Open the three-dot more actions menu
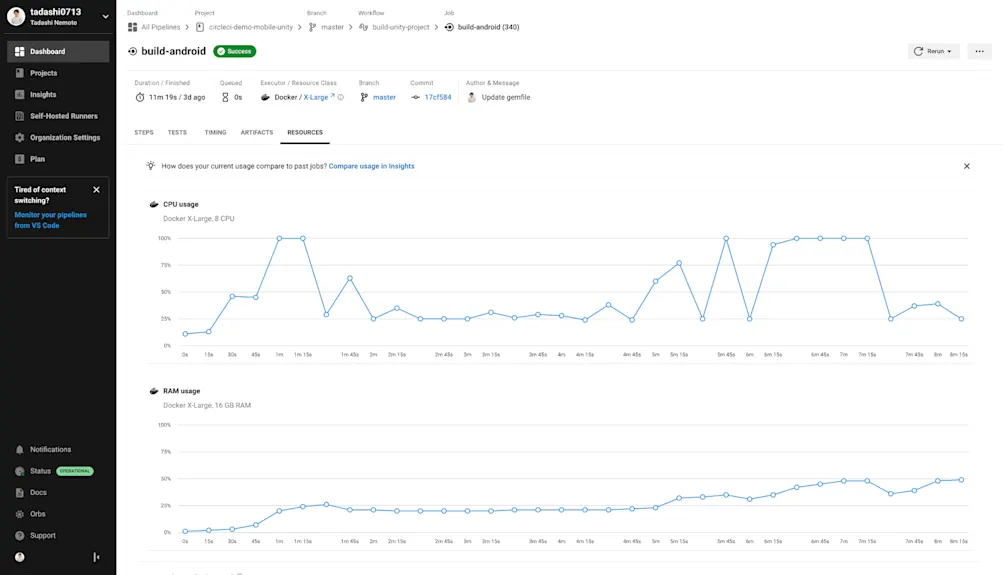 click(979, 51)
